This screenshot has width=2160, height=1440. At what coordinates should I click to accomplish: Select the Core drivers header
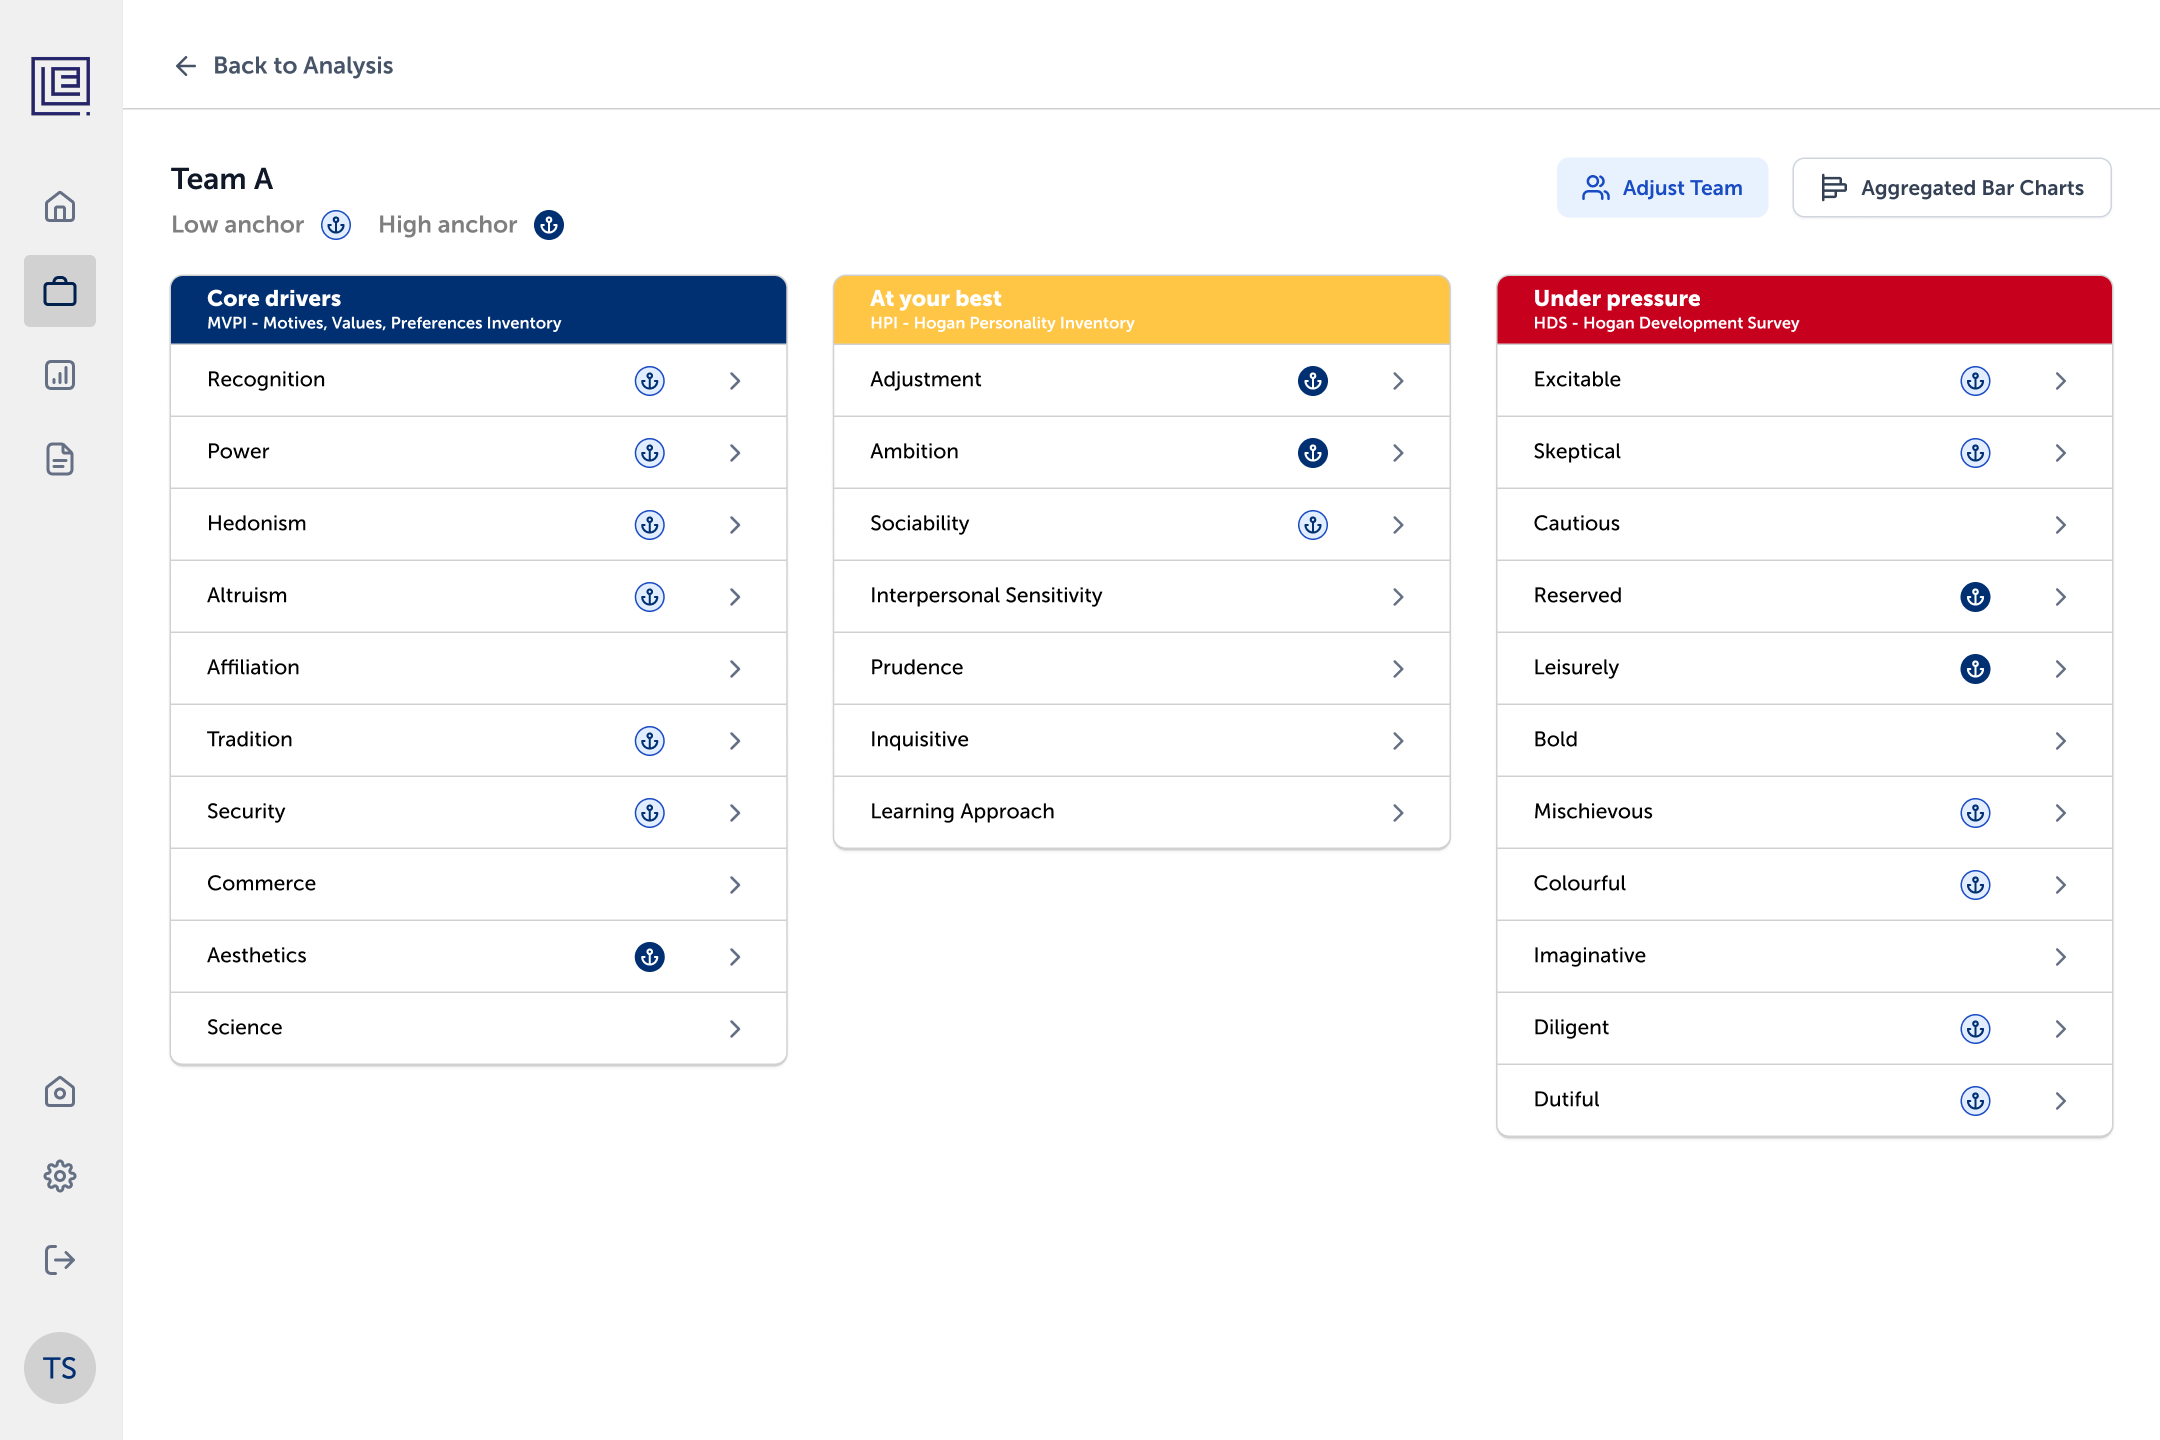coord(479,310)
